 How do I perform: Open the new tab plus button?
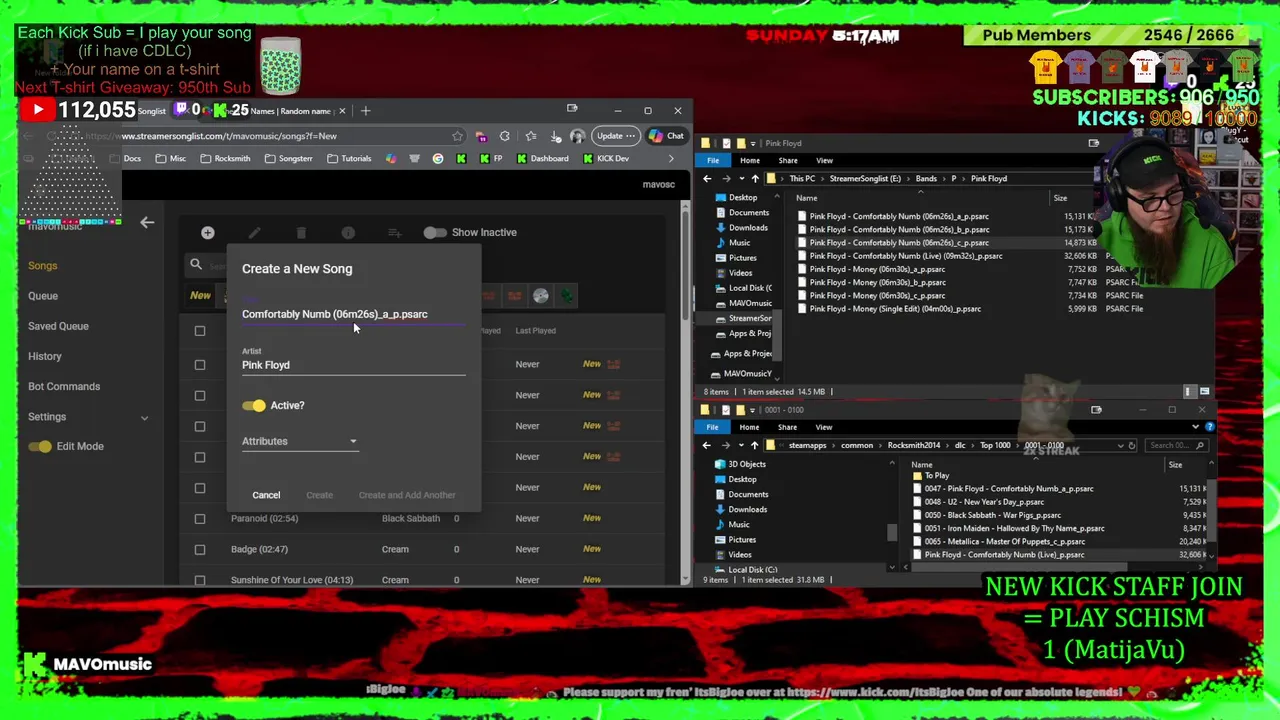click(365, 111)
